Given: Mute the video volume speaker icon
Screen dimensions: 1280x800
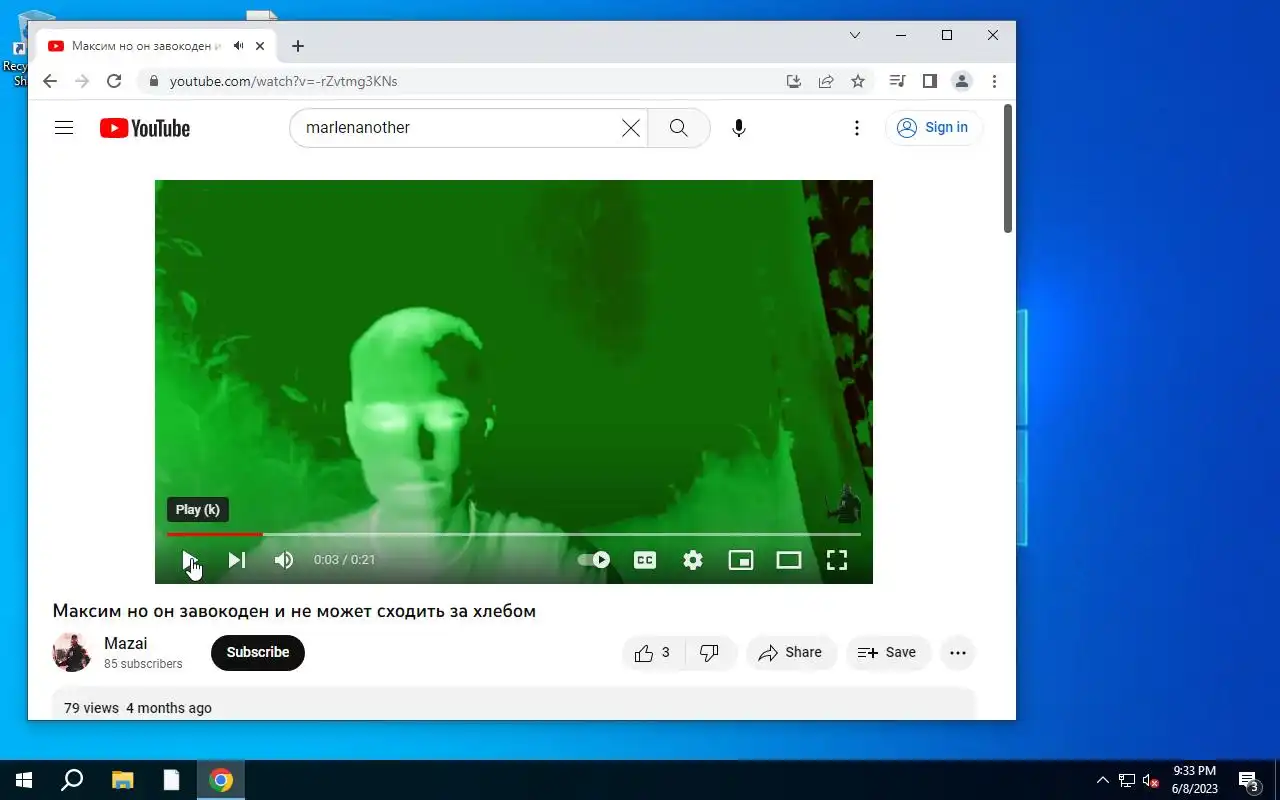Looking at the screenshot, I should point(284,560).
